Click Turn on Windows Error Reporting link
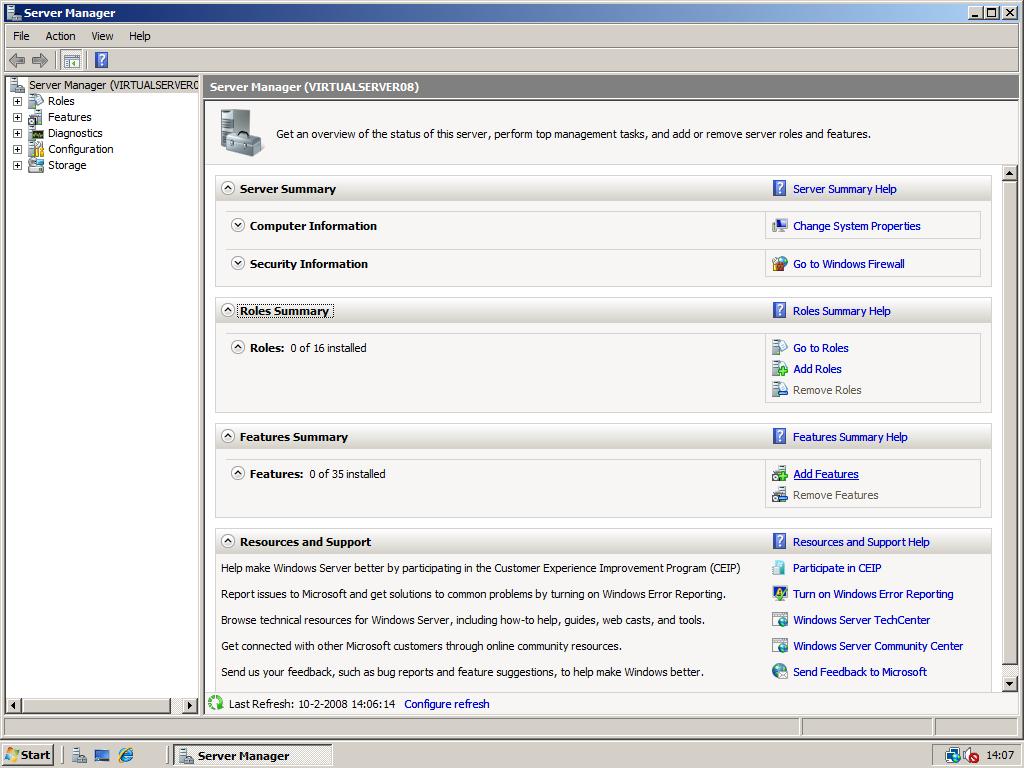The height and width of the screenshot is (768, 1024). [x=873, y=594]
